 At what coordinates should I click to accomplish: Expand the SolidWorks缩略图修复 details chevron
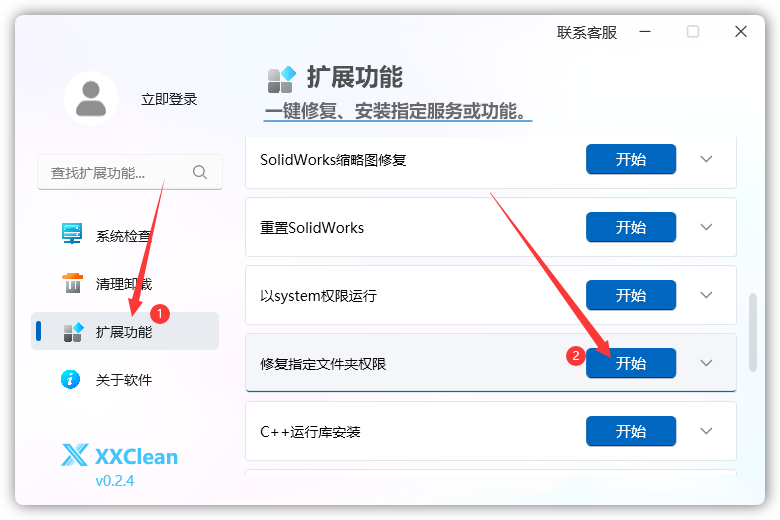click(707, 160)
